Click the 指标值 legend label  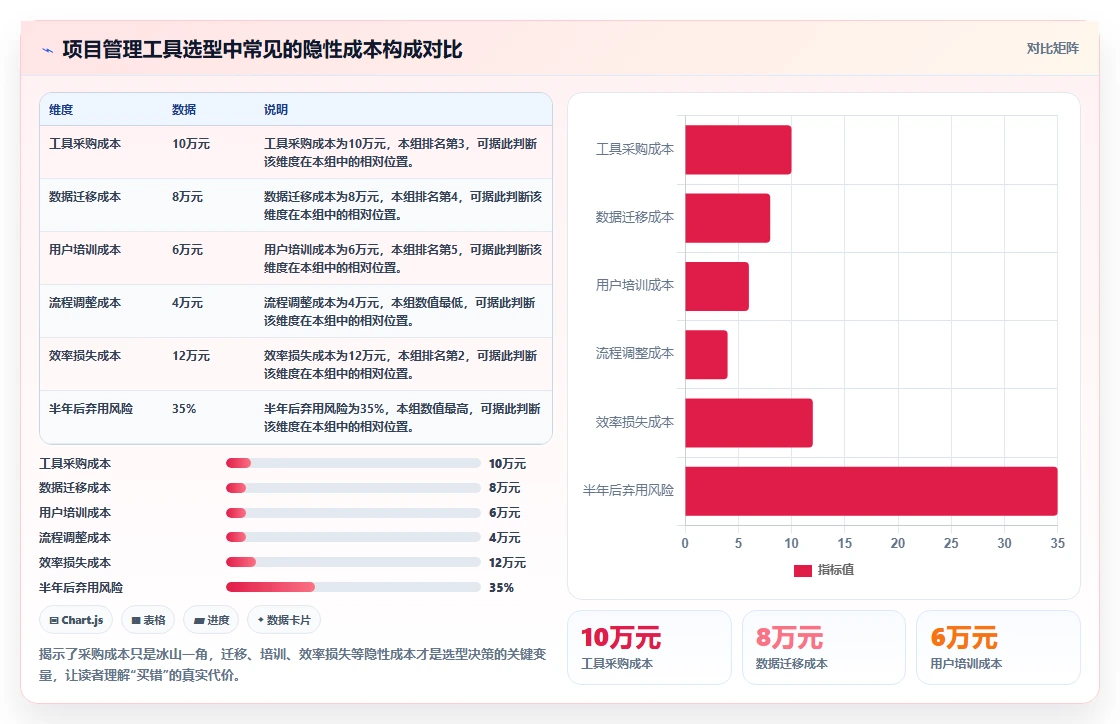click(836, 570)
